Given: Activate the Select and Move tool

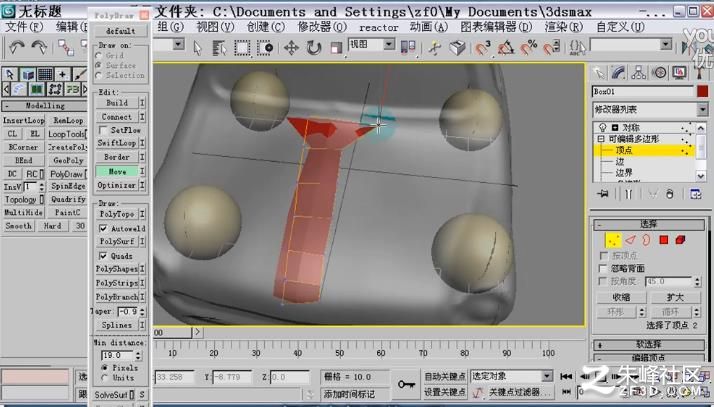Looking at the screenshot, I should [291, 47].
